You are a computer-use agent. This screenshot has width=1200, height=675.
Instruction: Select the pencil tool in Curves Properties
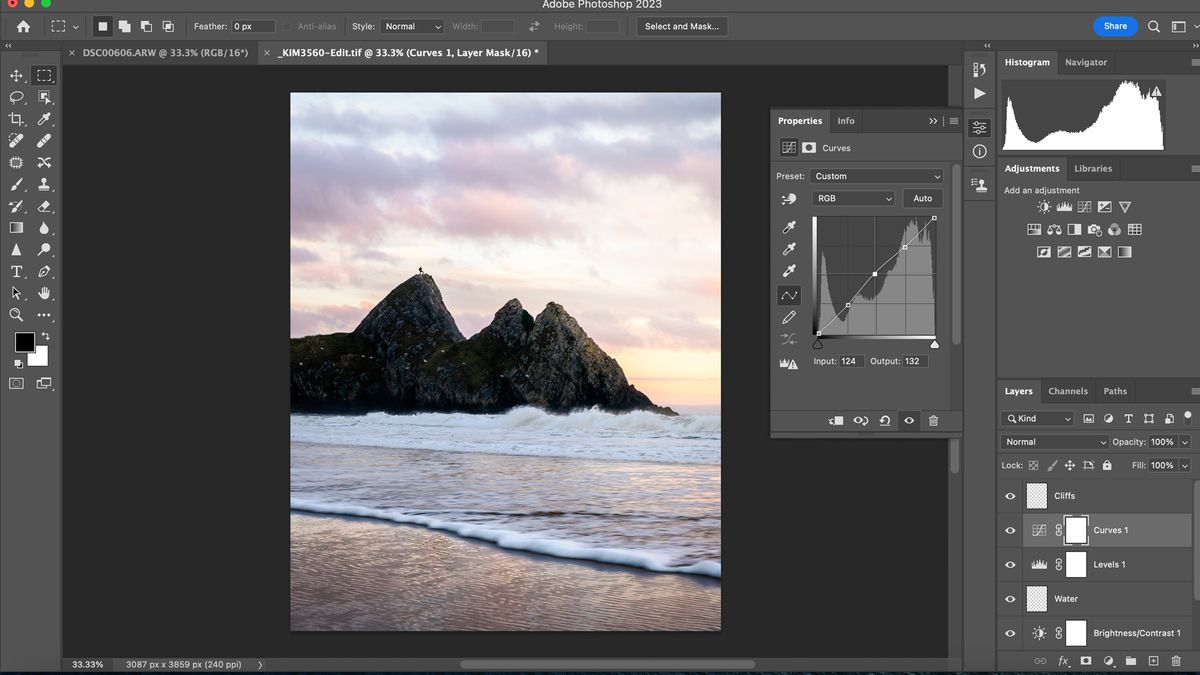(x=788, y=319)
